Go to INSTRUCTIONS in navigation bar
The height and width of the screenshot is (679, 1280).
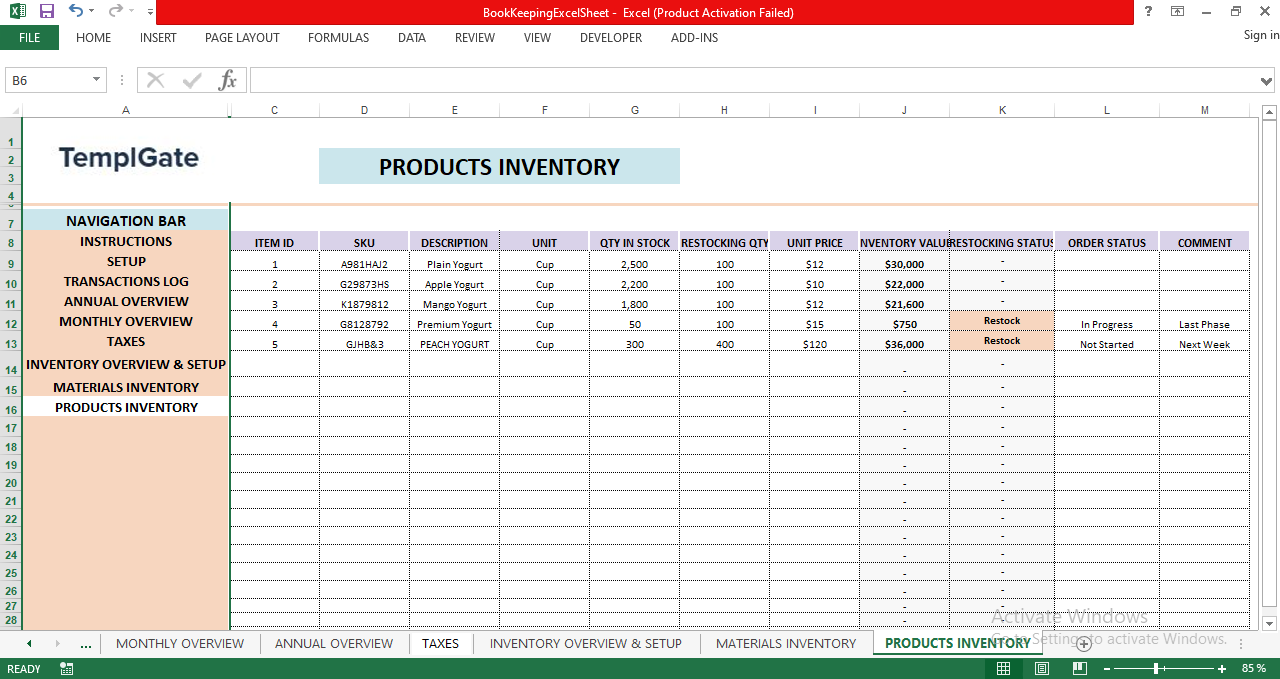(126, 241)
